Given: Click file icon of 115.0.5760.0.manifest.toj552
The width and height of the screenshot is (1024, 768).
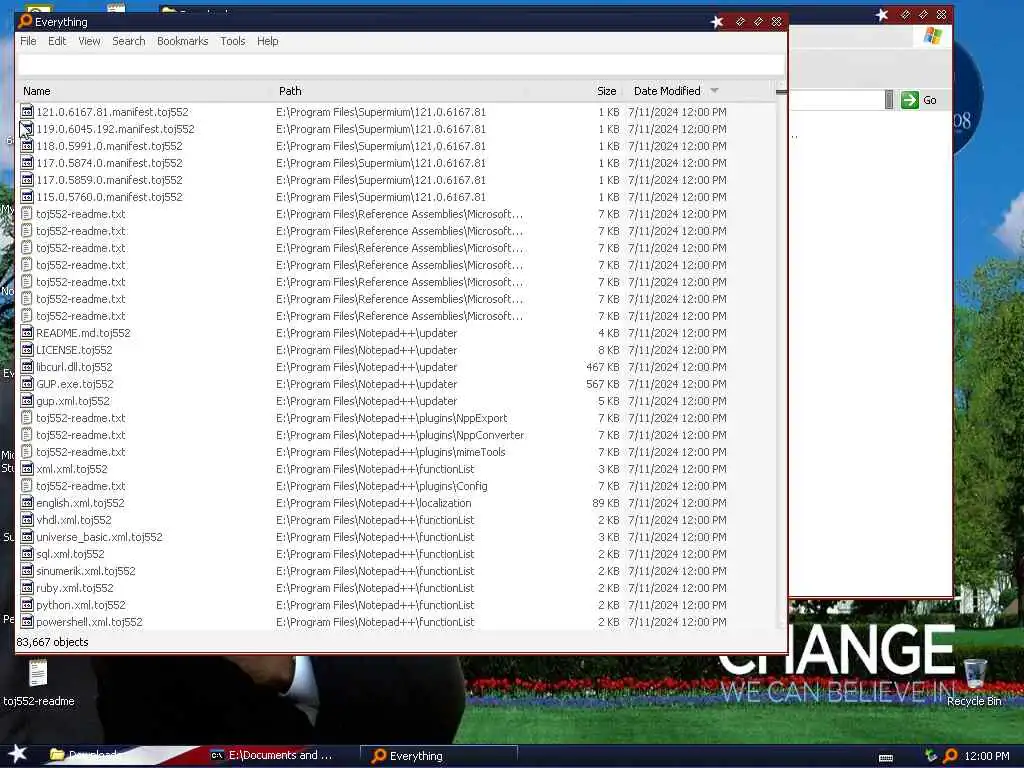Looking at the screenshot, I should click(27, 197).
